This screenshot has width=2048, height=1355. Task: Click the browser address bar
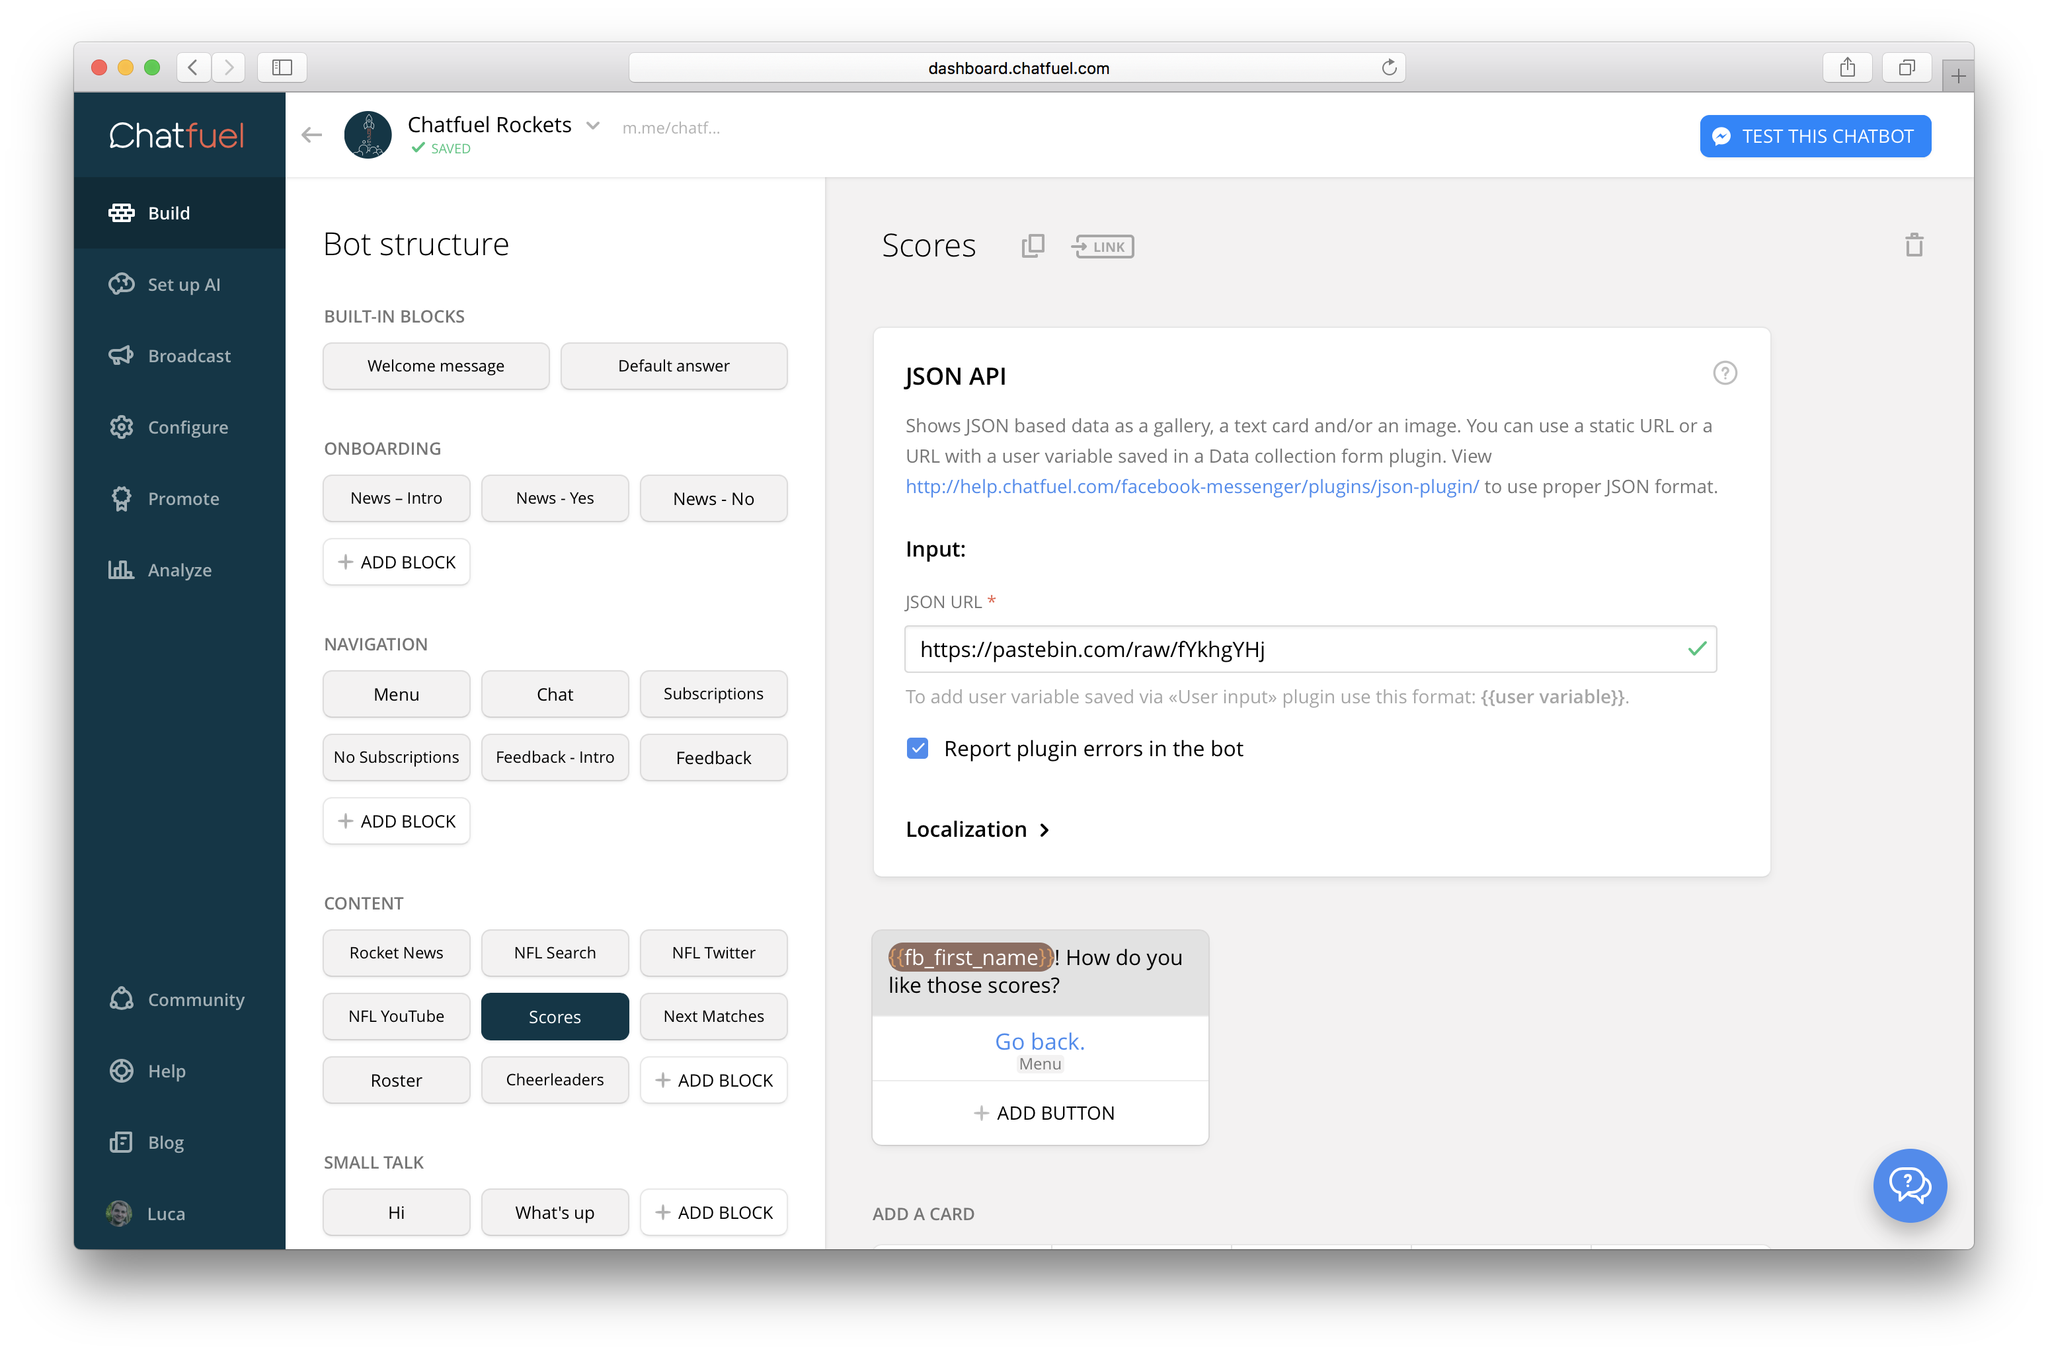point(1018,67)
